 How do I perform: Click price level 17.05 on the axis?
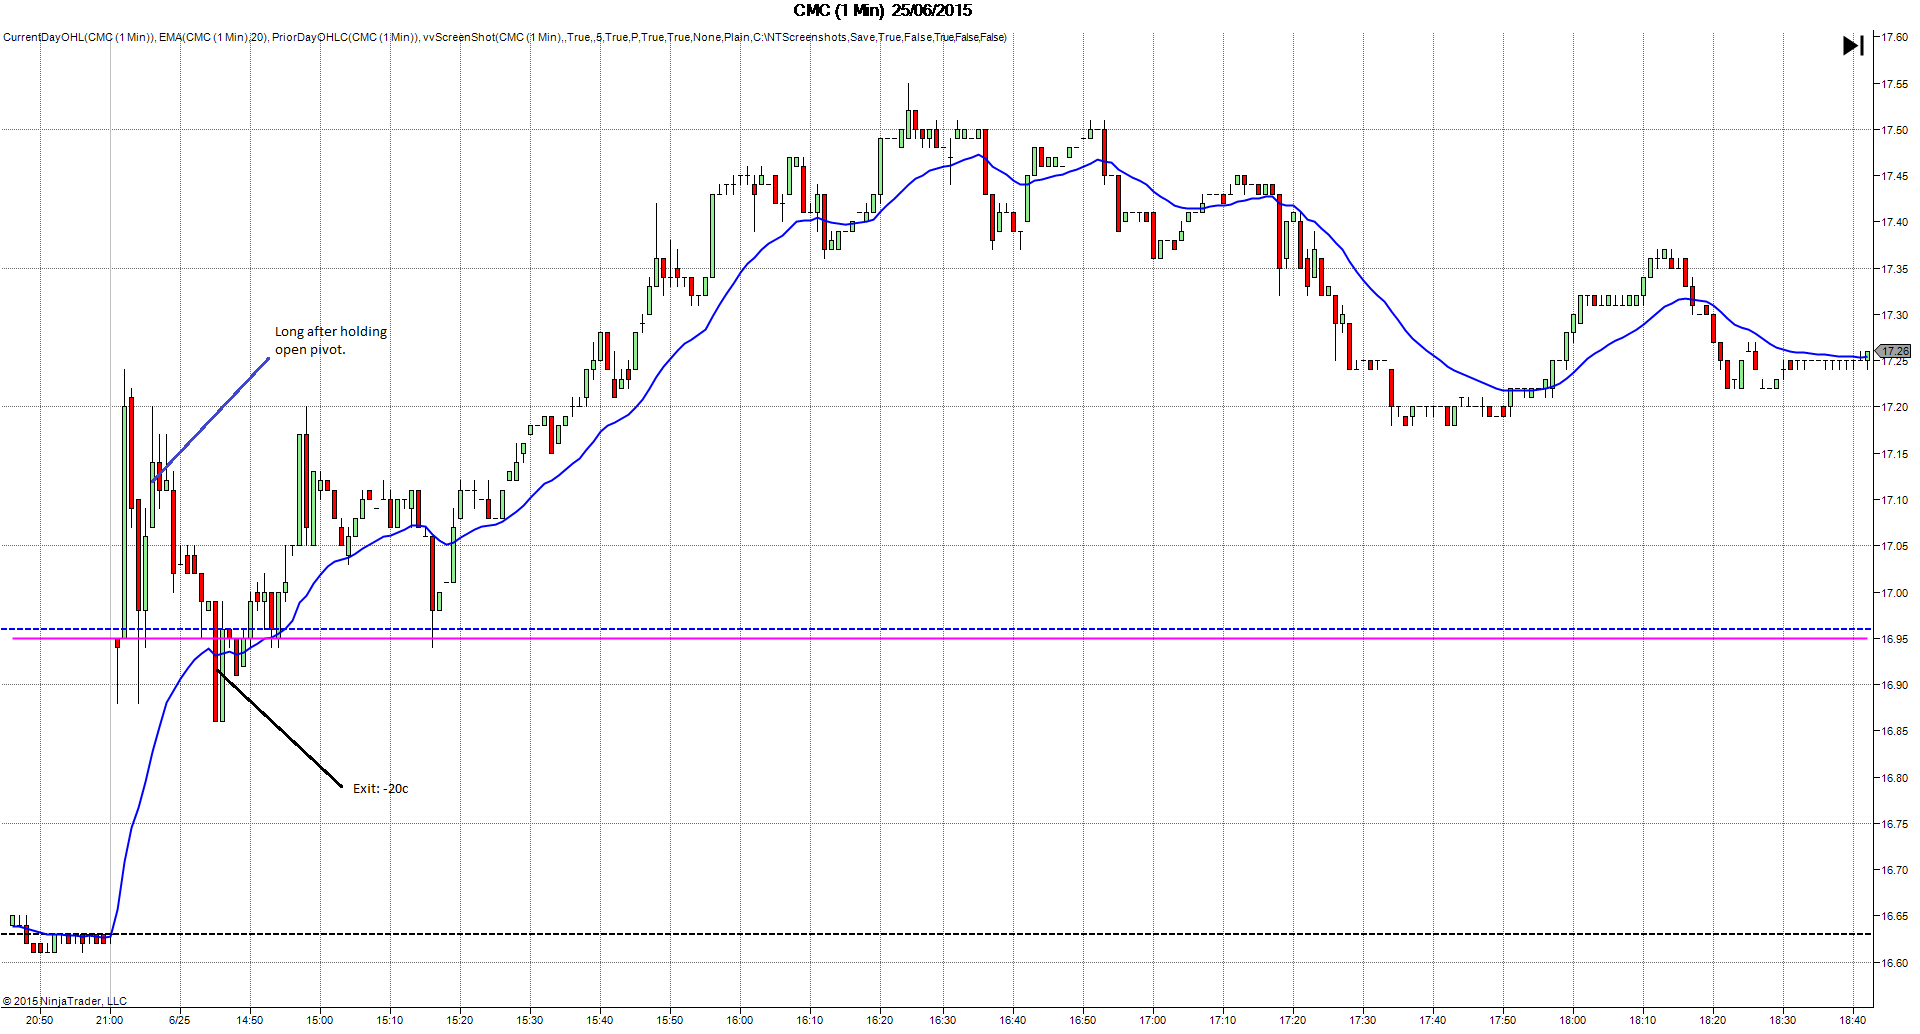[x=1894, y=546]
